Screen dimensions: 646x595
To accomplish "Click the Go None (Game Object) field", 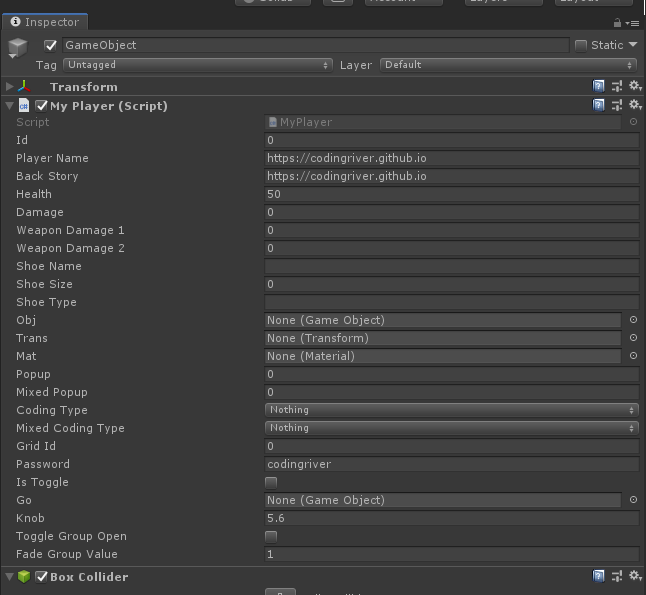I will pos(443,500).
